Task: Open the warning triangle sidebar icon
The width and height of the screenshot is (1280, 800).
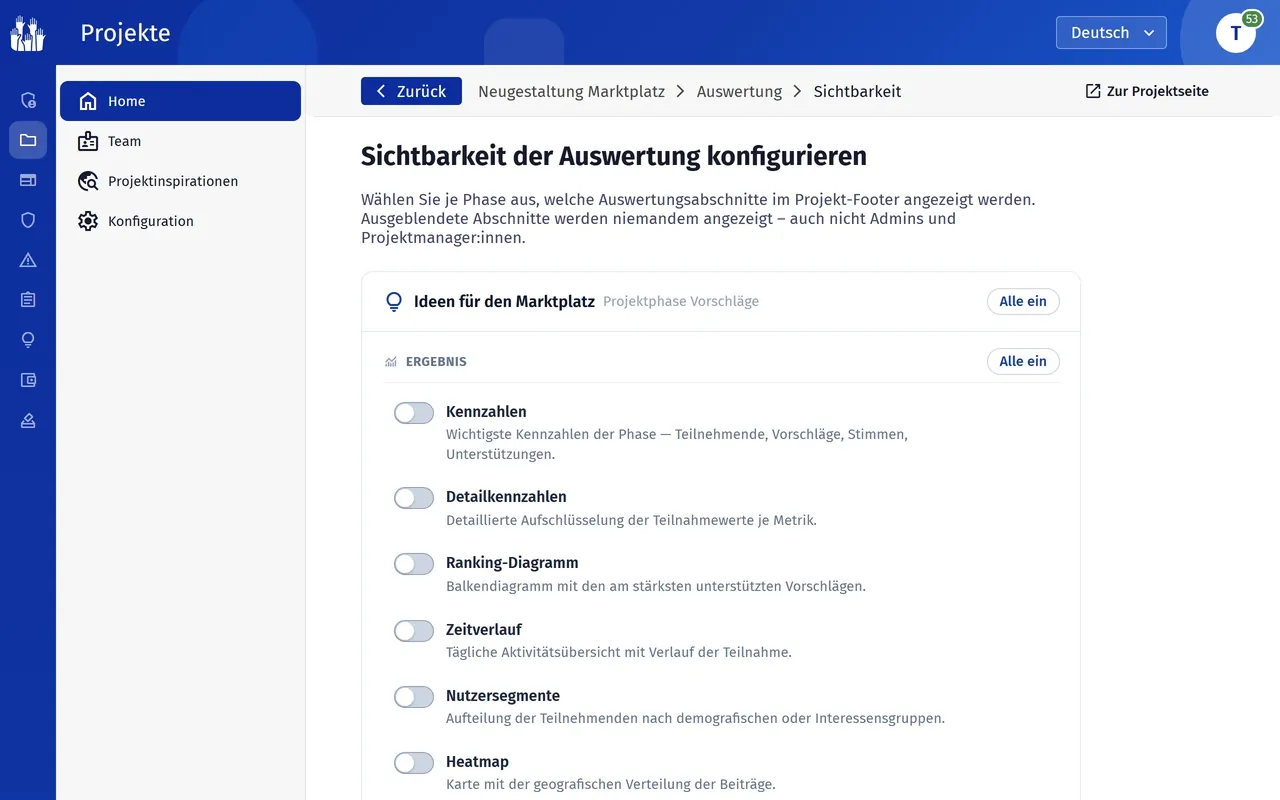Action: tap(28, 260)
